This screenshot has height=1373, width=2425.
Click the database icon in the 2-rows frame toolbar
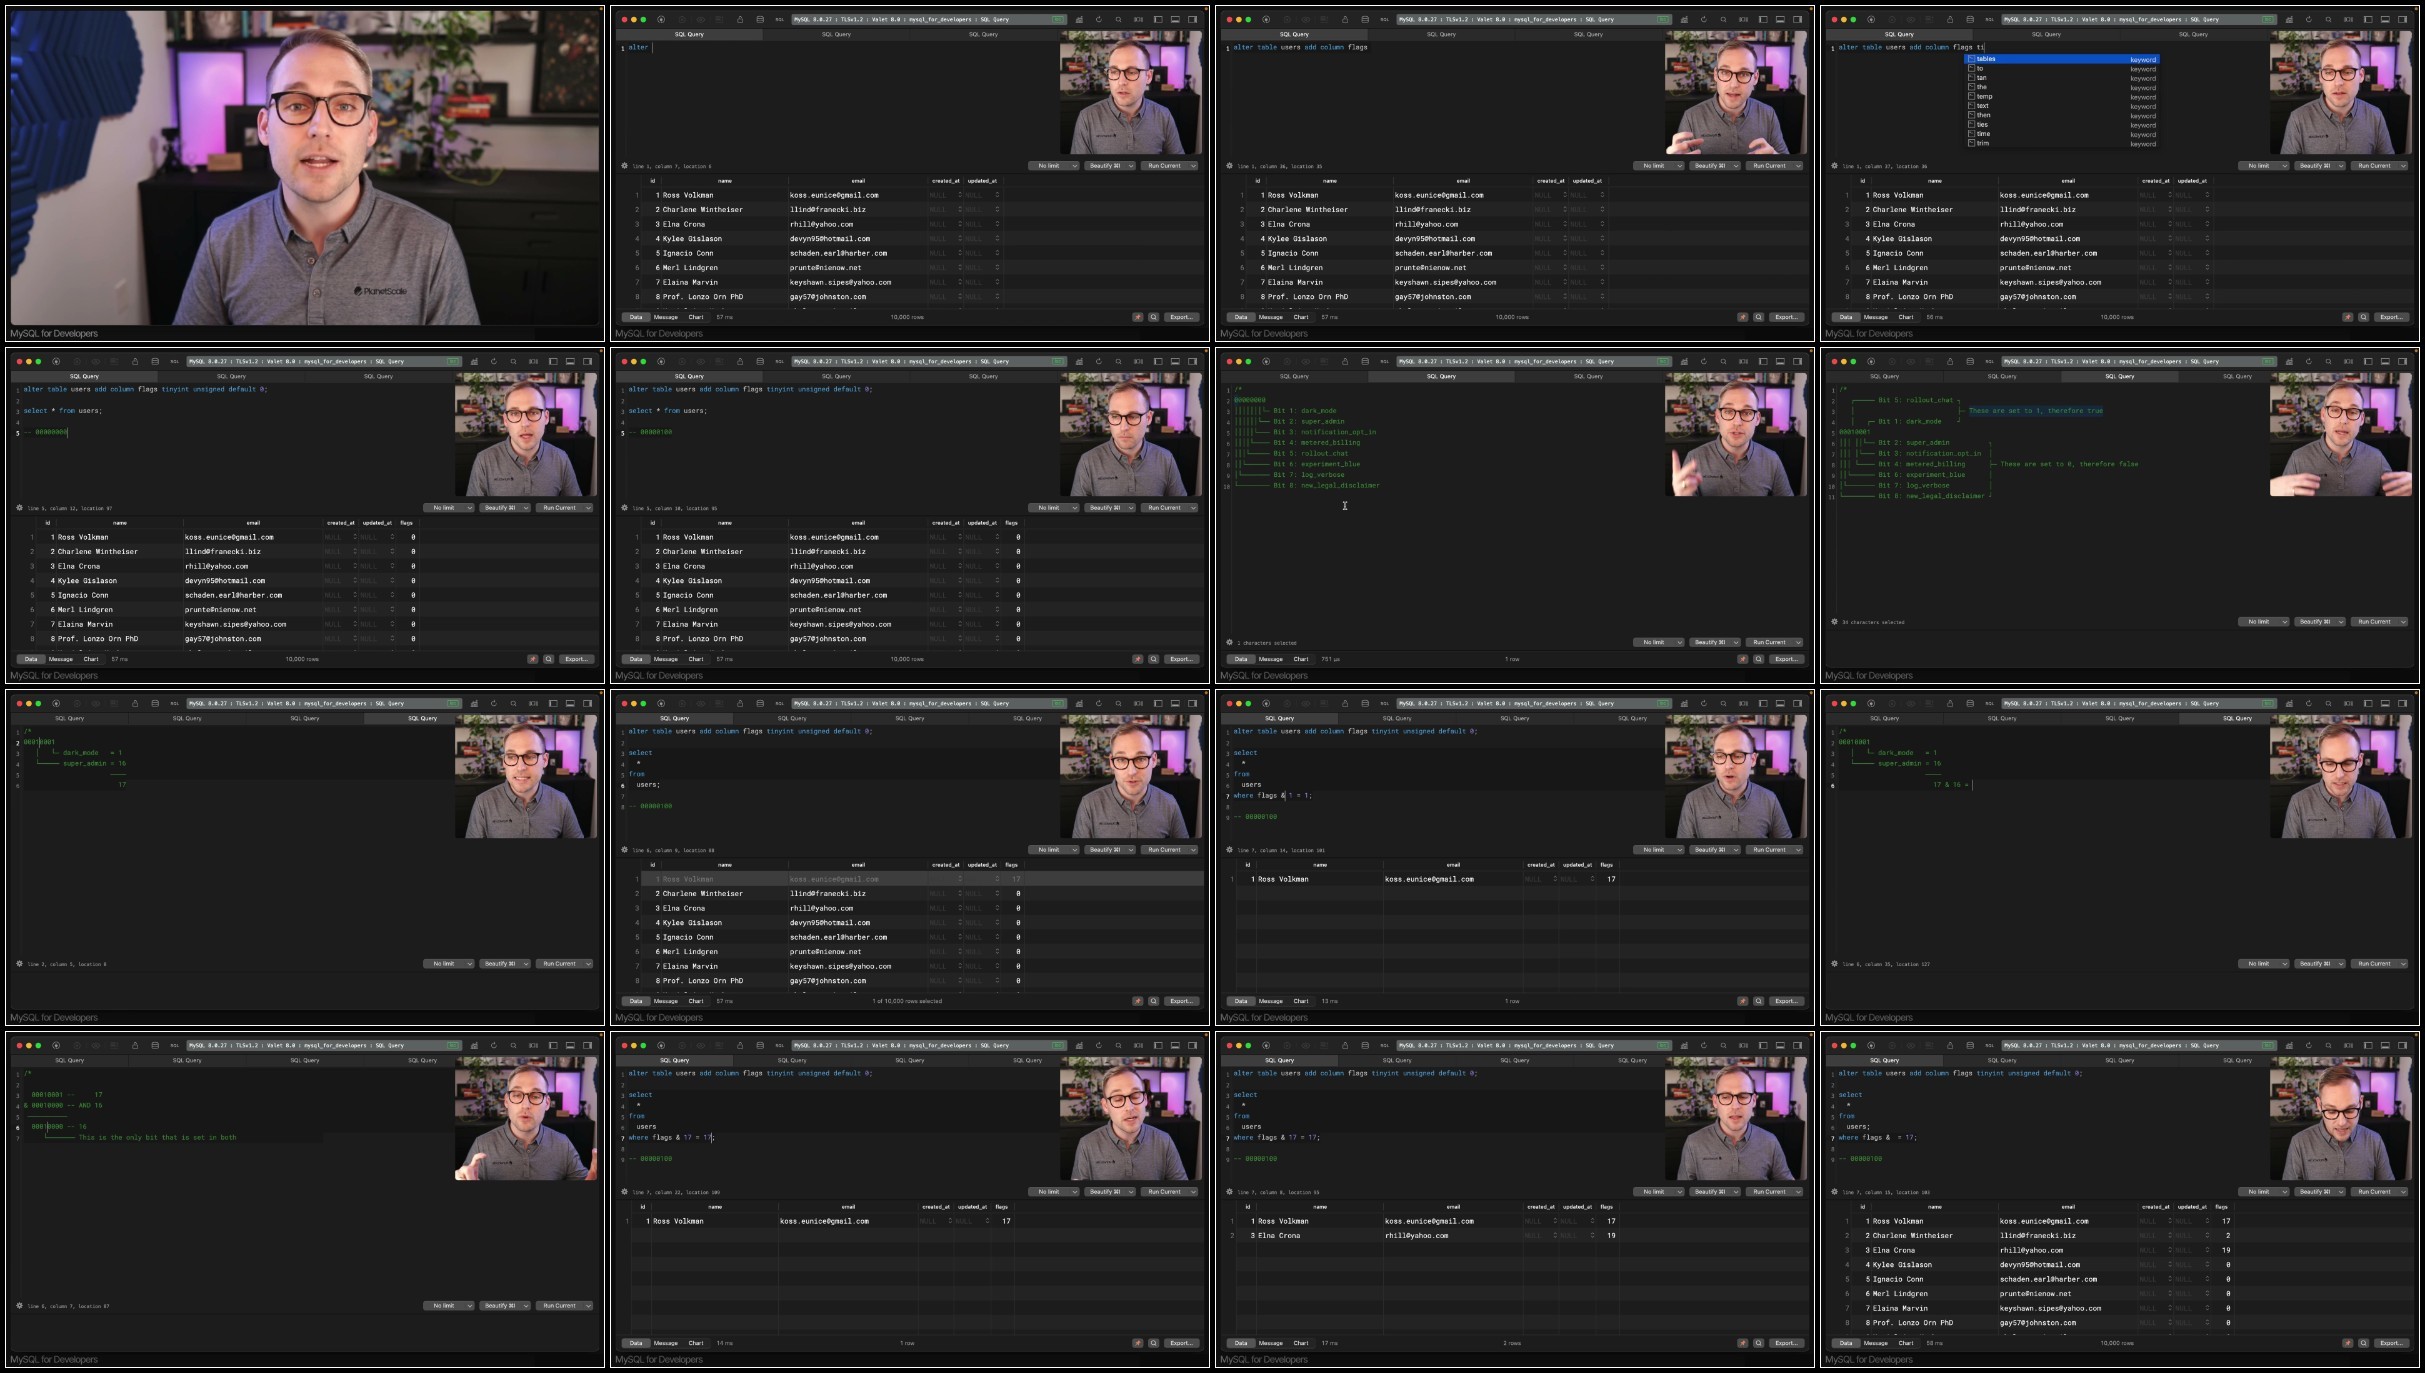coord(1365,1045)
